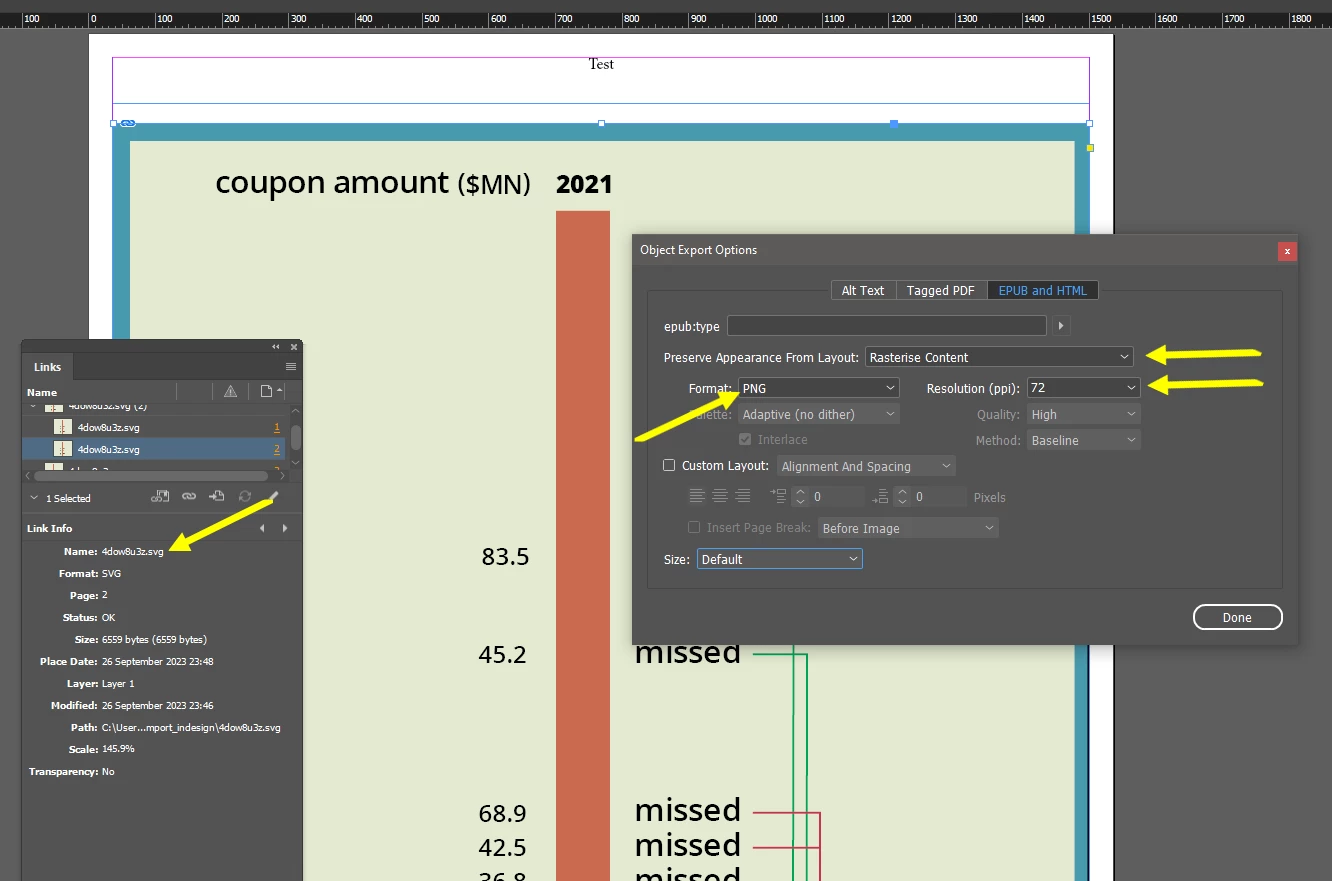Click thumbnail of selected 4dow8u3z.svg link
The height and width of the screenshot is (881, 1332).
[x=63, y=449]
